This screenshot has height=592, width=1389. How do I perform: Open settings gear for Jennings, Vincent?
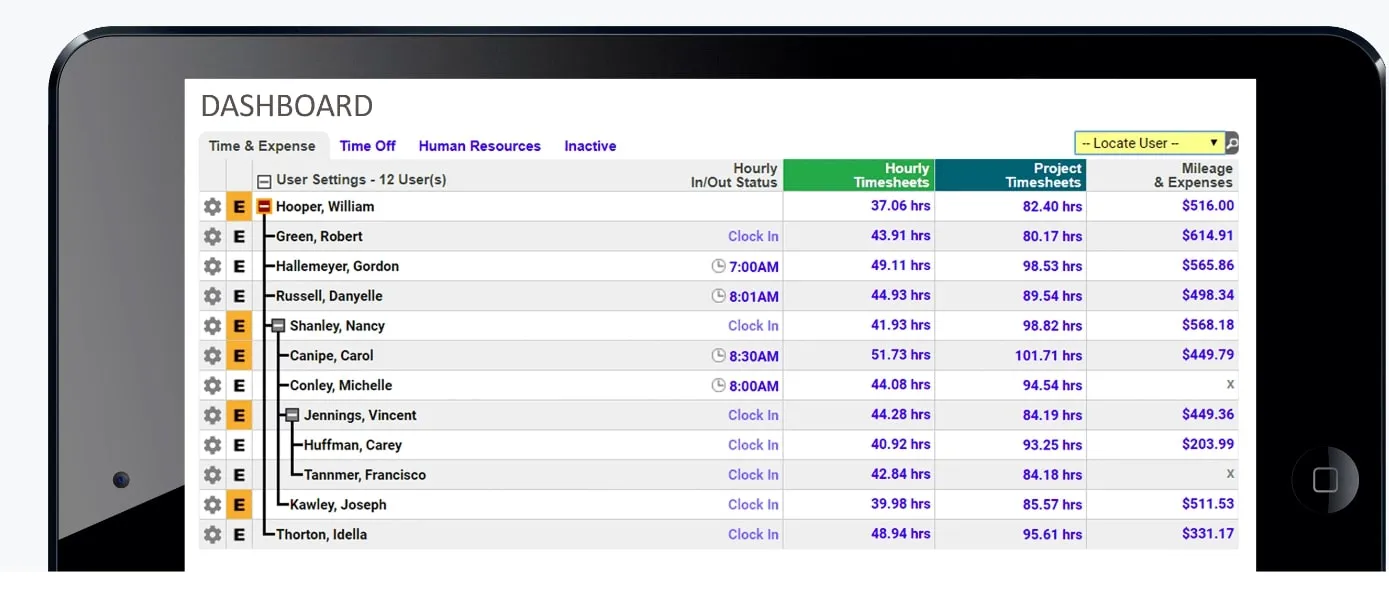[212, 415]
